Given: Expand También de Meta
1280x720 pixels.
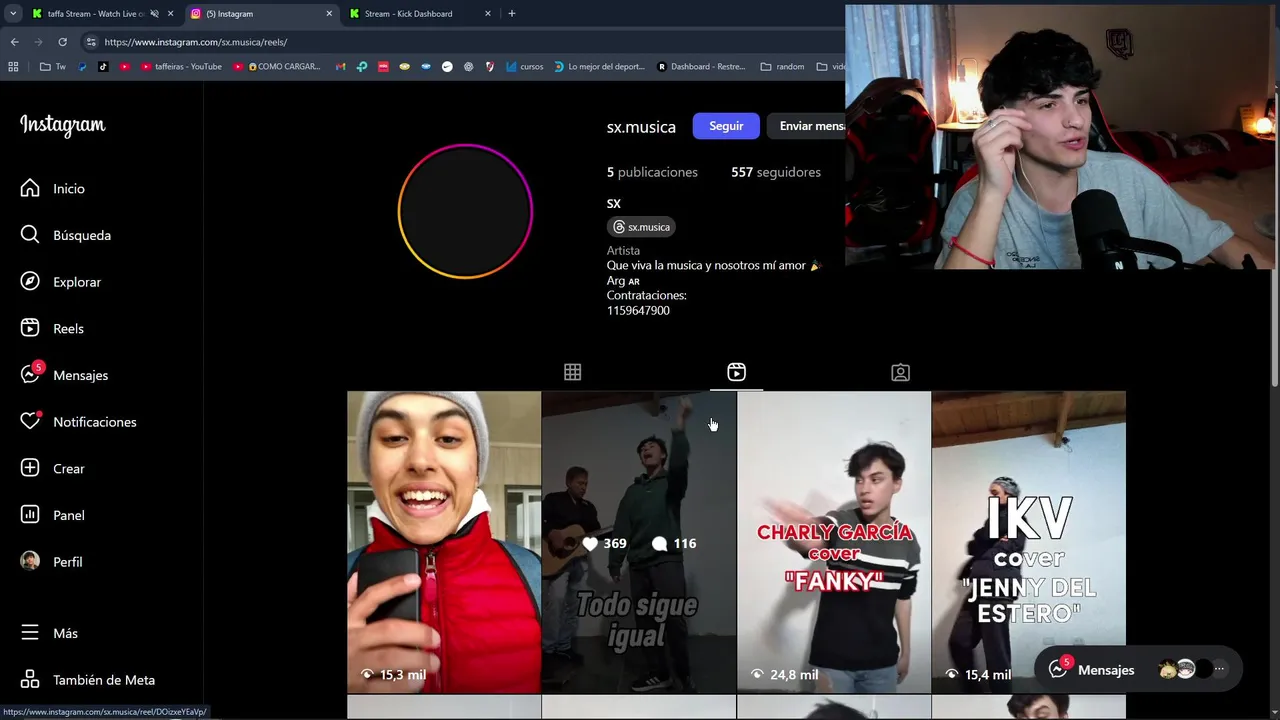Looking at the screenshot, I should point(88,680).
